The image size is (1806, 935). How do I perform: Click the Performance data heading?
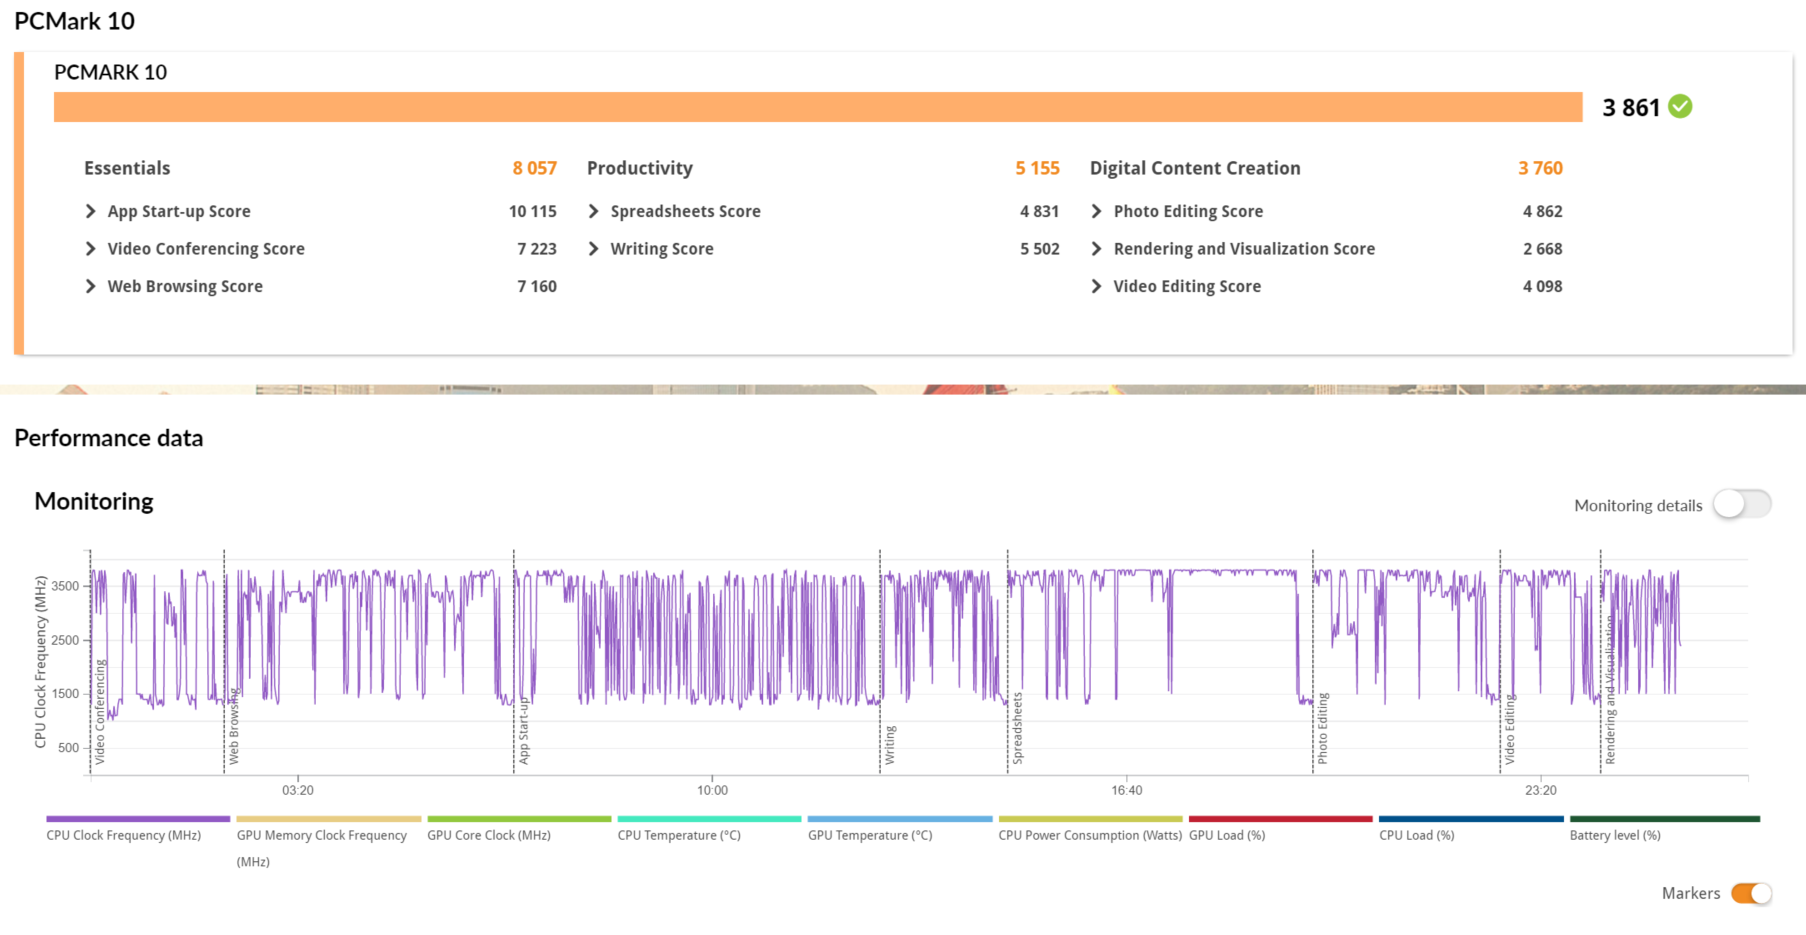[x=109, y=438]
